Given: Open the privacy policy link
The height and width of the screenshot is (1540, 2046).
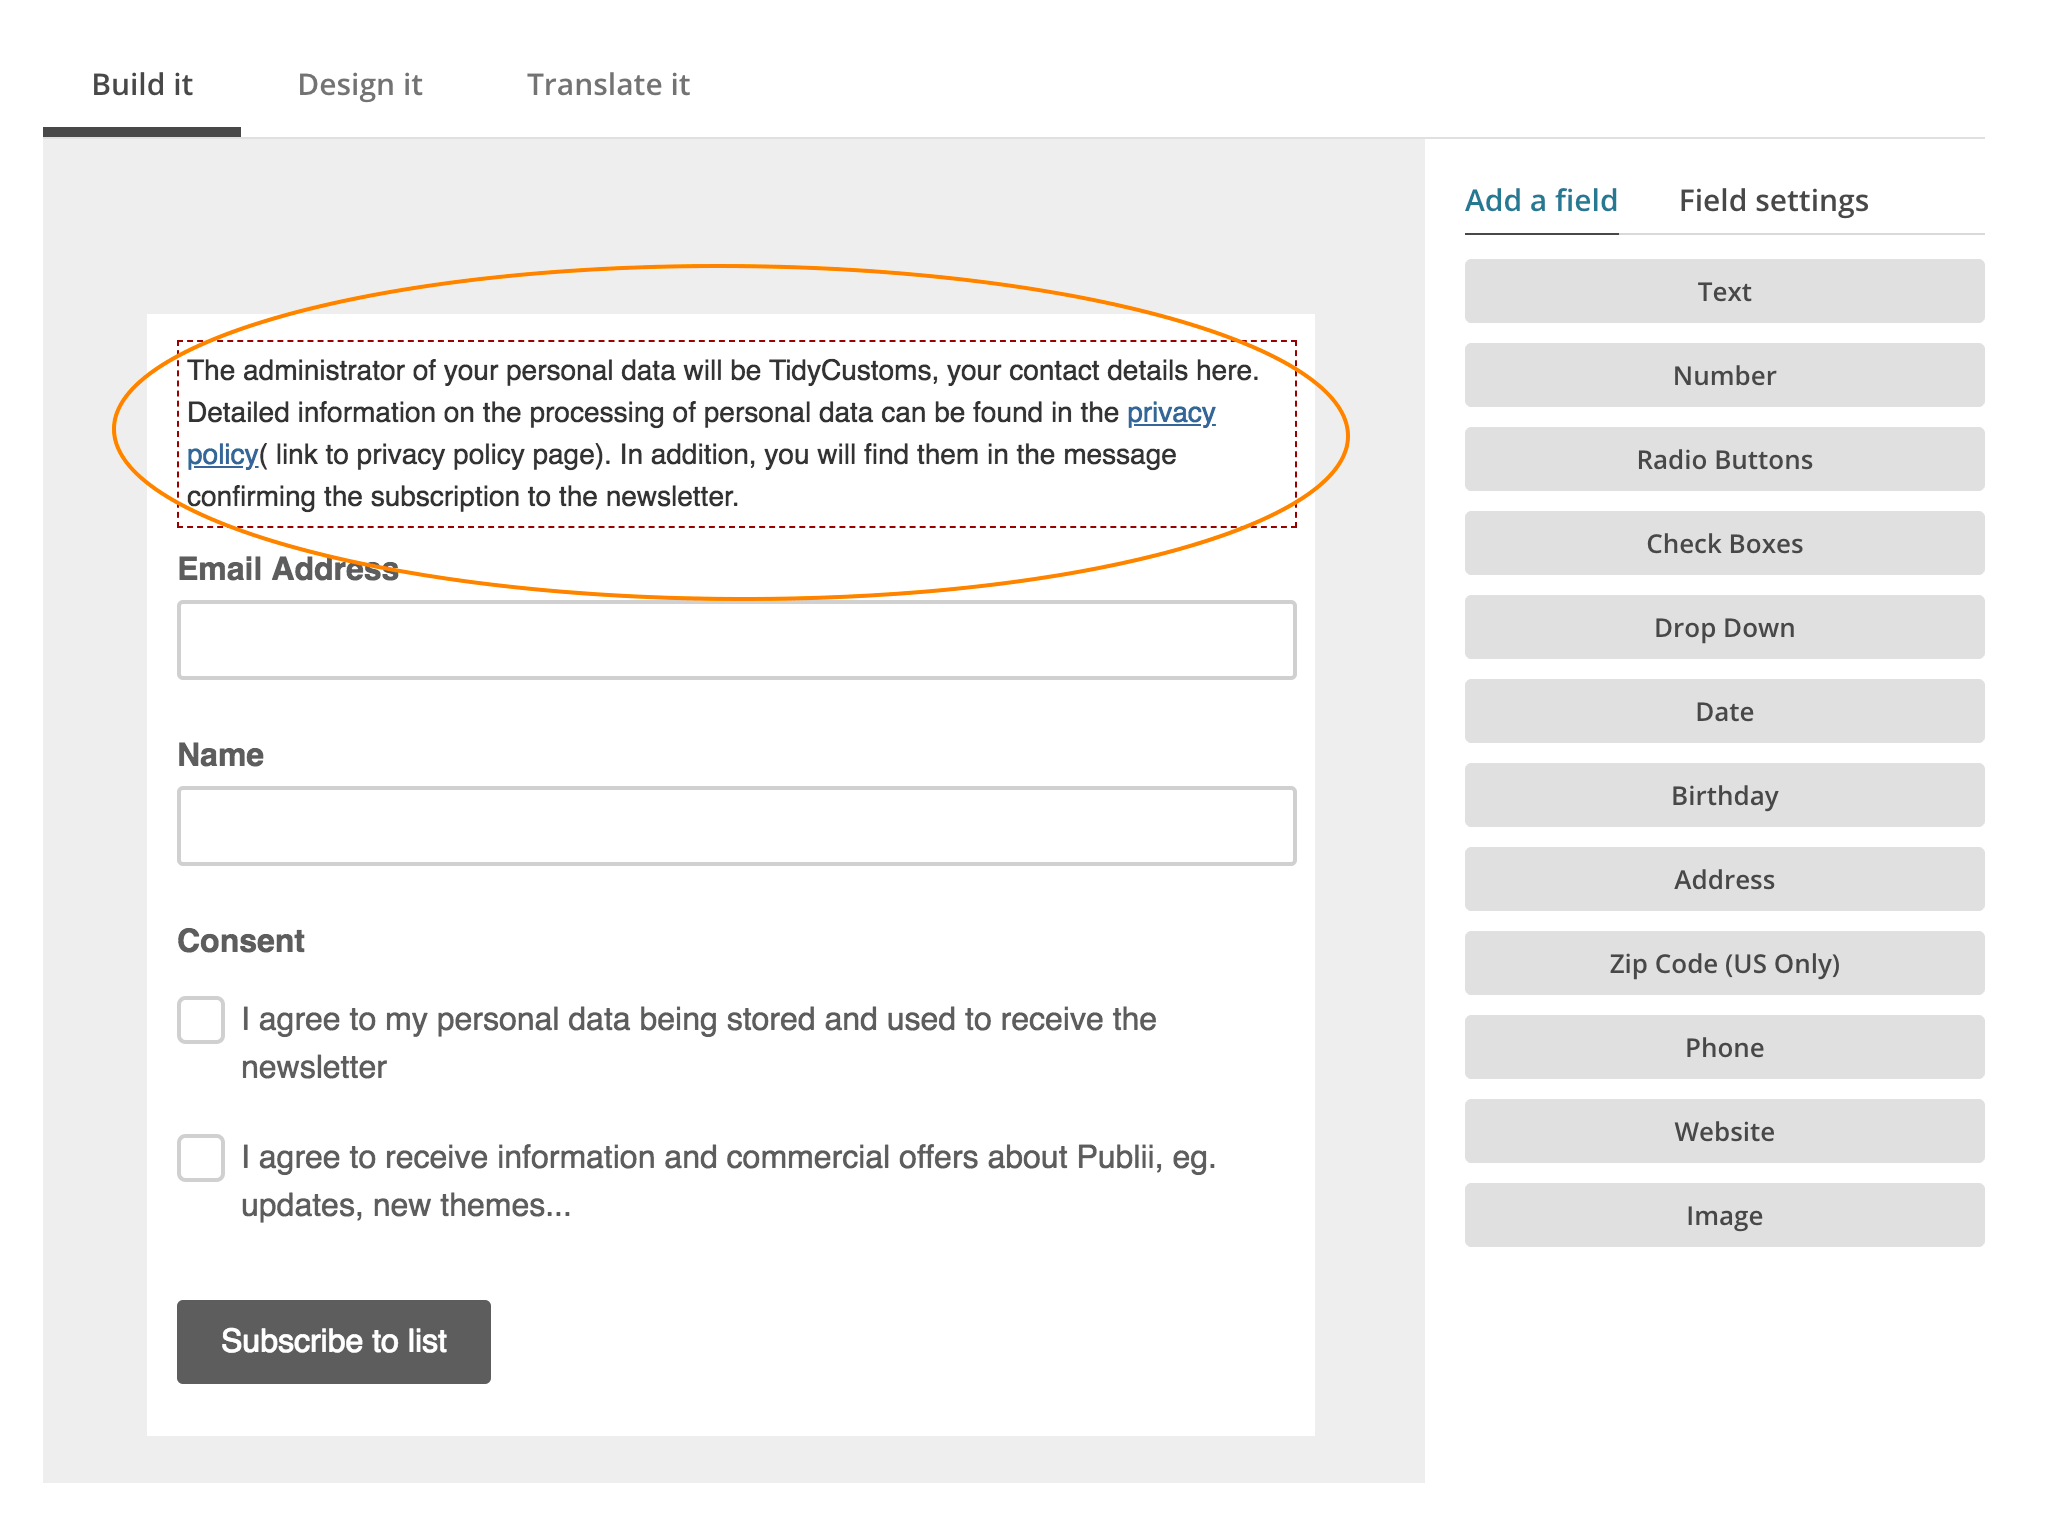Looking at the screenshot, I should [1170, 413].
